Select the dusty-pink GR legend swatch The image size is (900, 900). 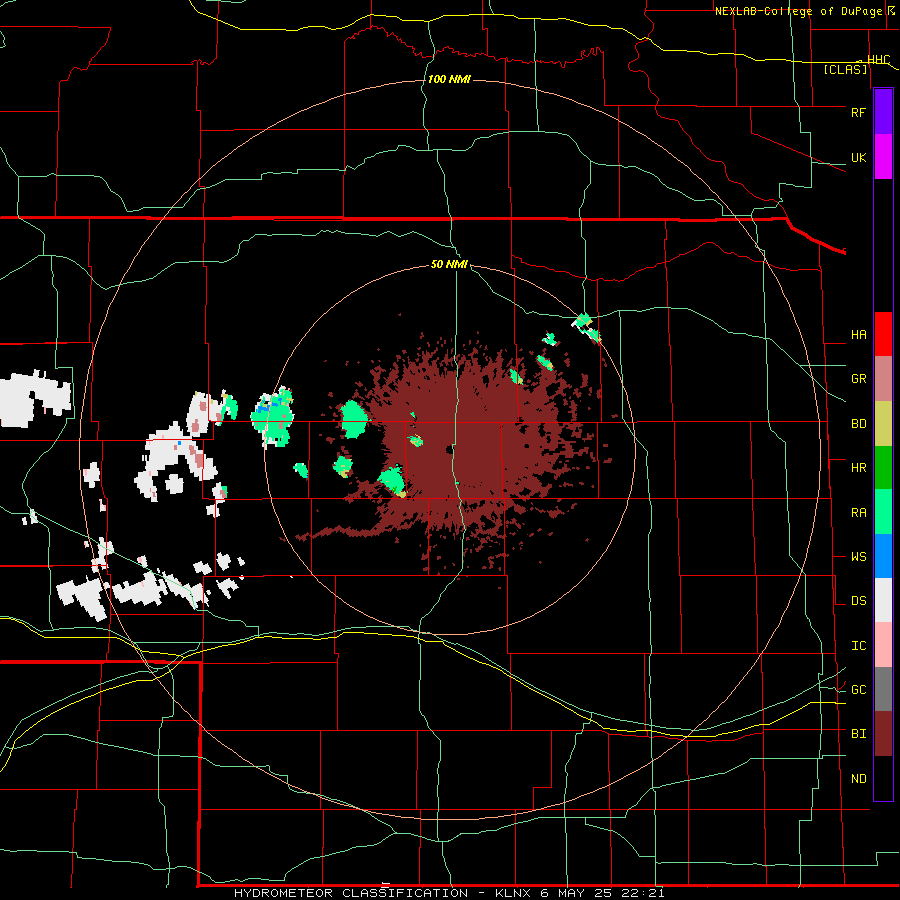[883, 378]
